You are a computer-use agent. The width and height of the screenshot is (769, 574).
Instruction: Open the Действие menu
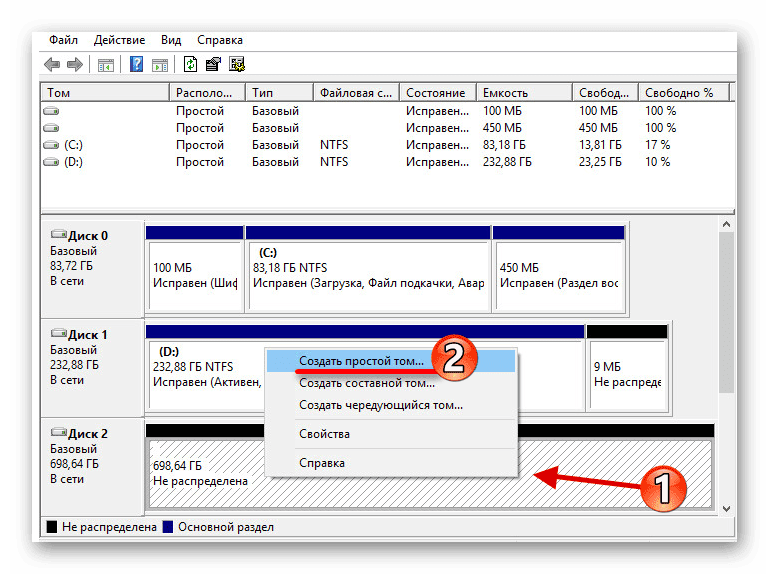coord(120,40)
